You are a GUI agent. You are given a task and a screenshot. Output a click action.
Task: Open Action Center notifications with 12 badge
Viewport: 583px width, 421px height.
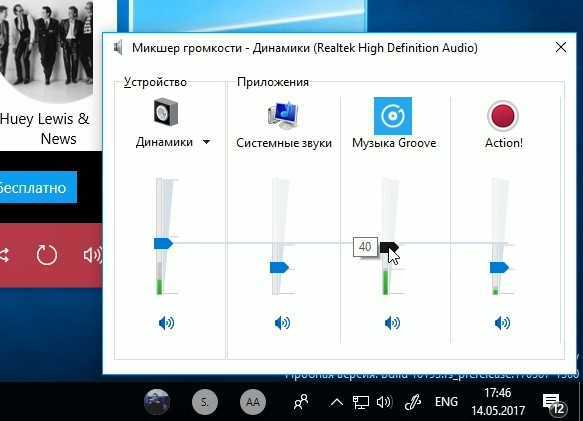(x=554, y=404)
